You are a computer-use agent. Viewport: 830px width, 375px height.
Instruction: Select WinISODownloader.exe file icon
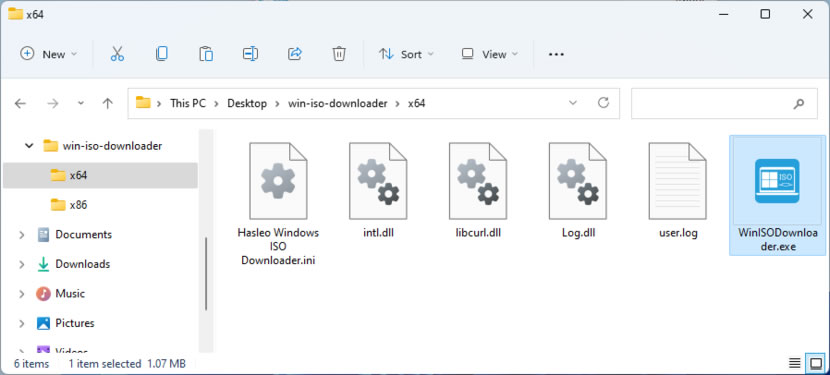point(777,181)
